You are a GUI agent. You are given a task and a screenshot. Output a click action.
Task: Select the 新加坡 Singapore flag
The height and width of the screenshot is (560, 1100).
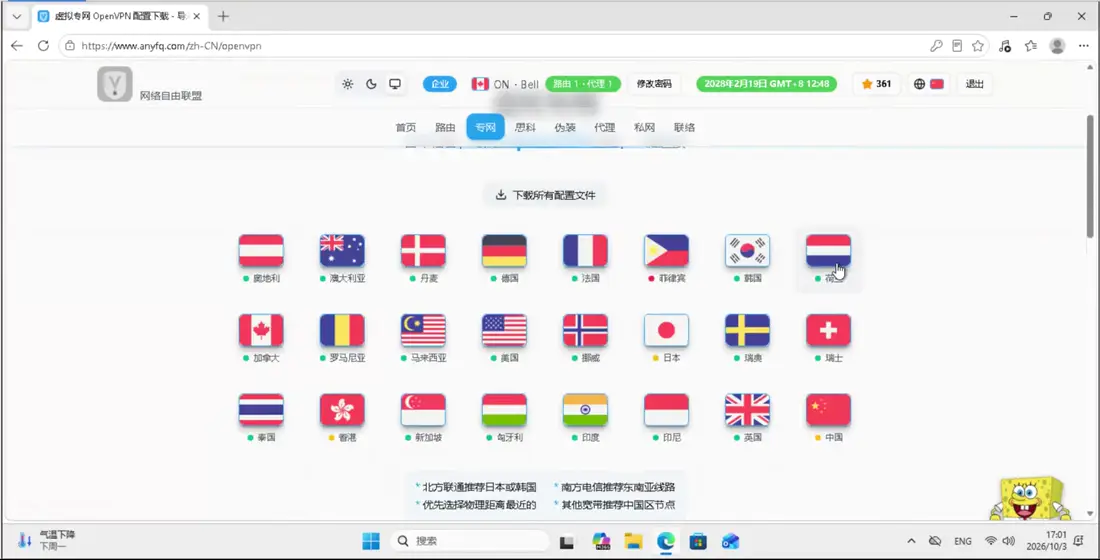(x=423, y=410)
